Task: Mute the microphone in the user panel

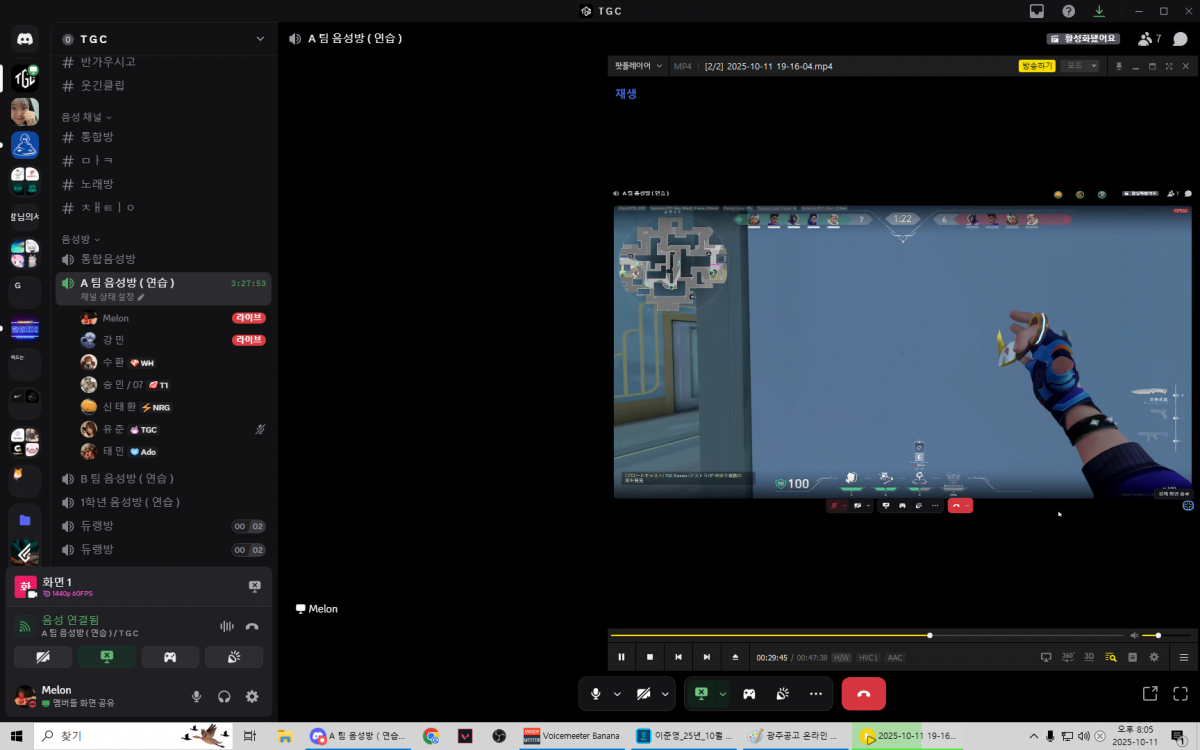Action: point(197,696)
